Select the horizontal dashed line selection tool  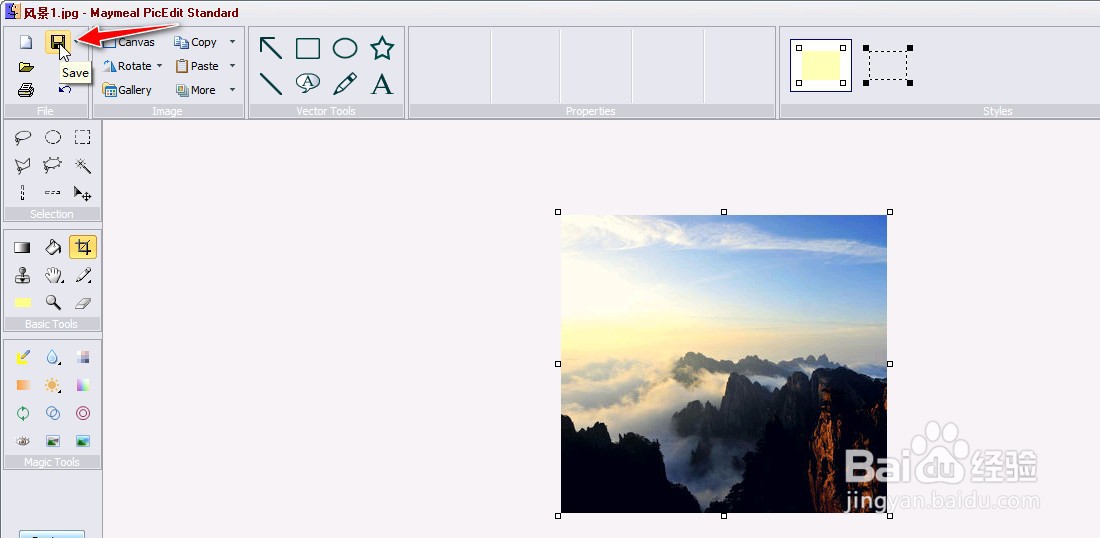53,192
